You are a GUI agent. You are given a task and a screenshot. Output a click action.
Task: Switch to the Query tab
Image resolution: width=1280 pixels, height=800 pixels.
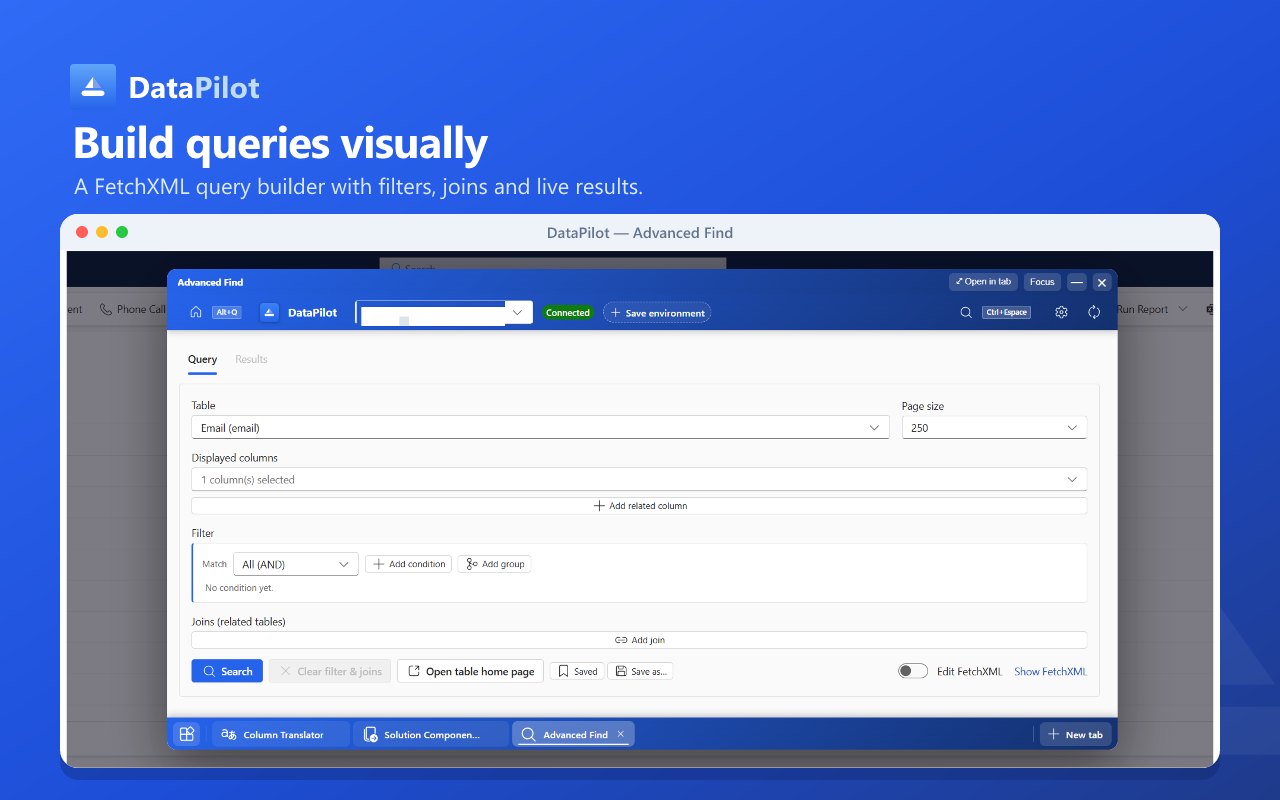202,359
